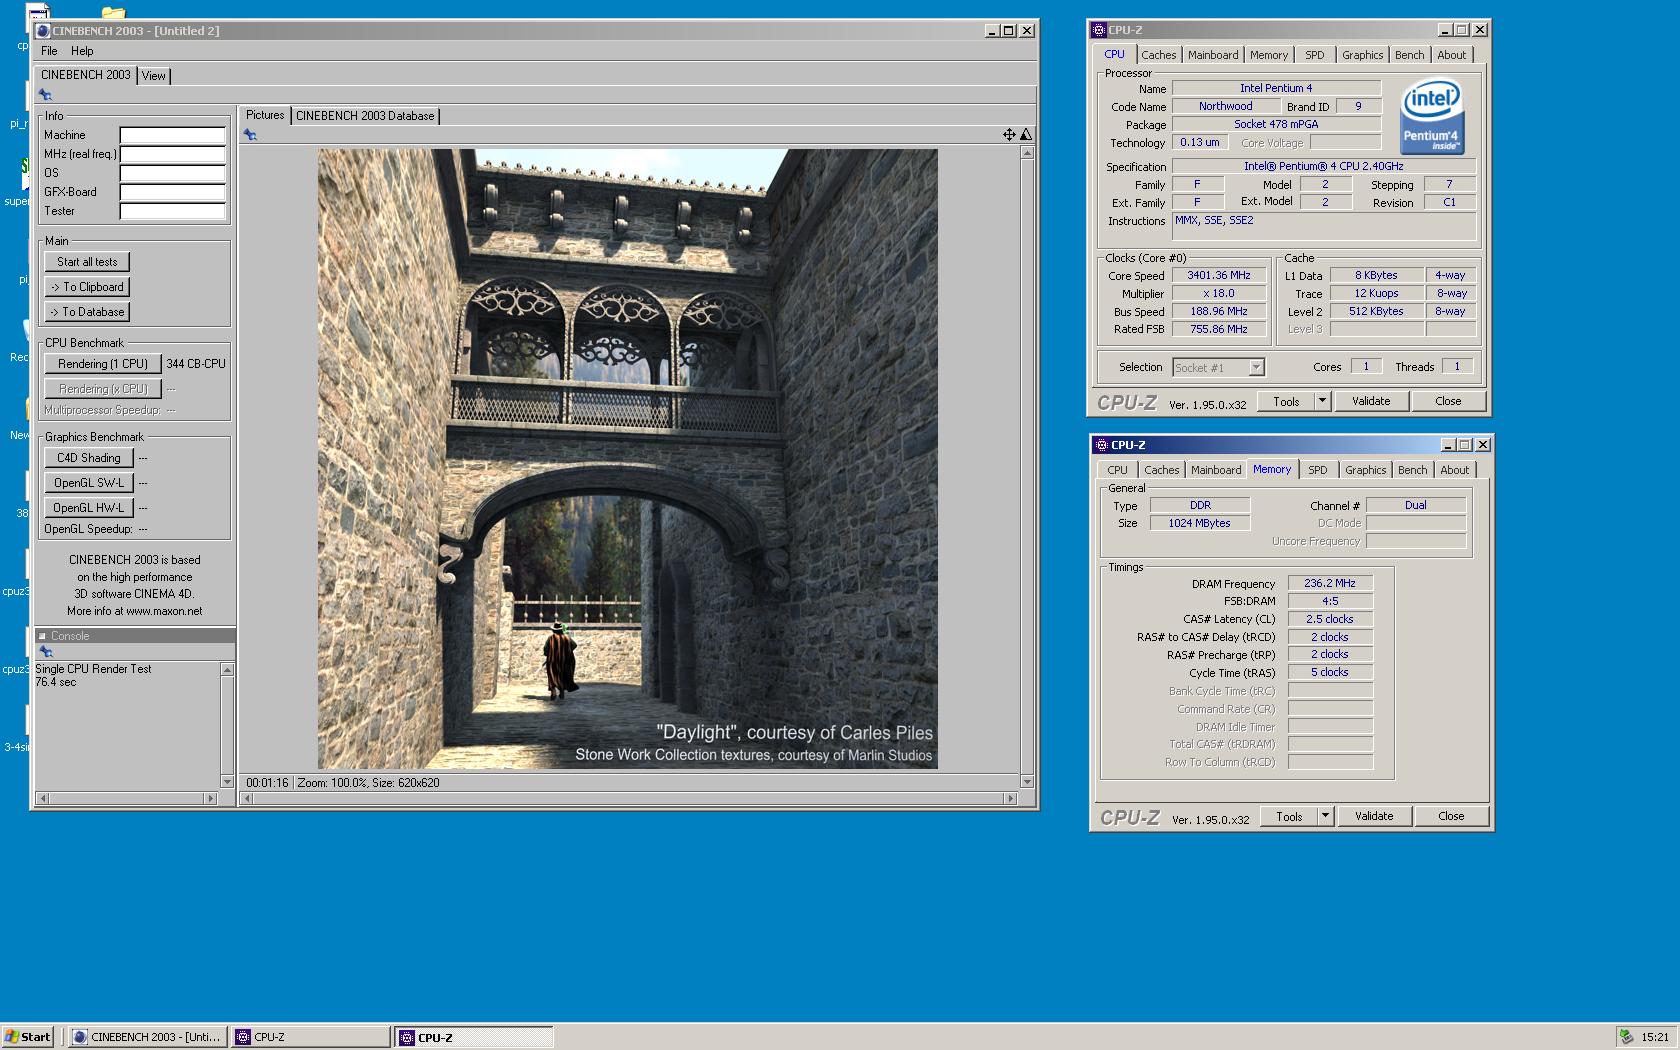The image size is (1680, 1050).
Task: Open the Tools dropdown arrow in upper CPU-Z
Action: (x=1321, y=401)
